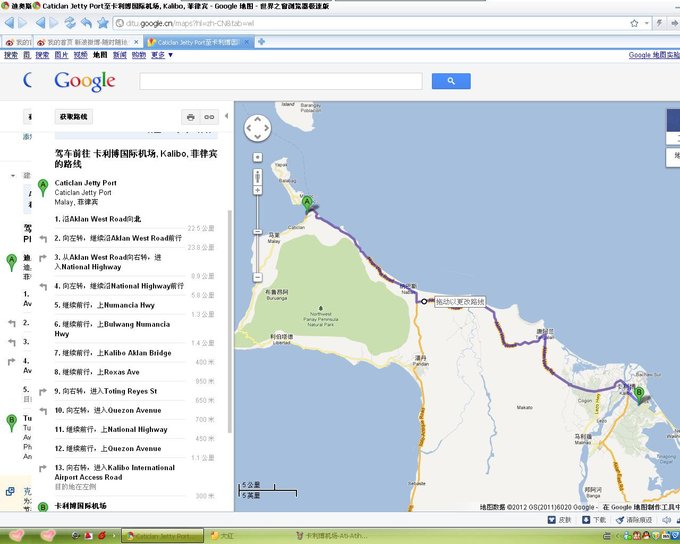Focus the Google search input field

tap(281, 81)
